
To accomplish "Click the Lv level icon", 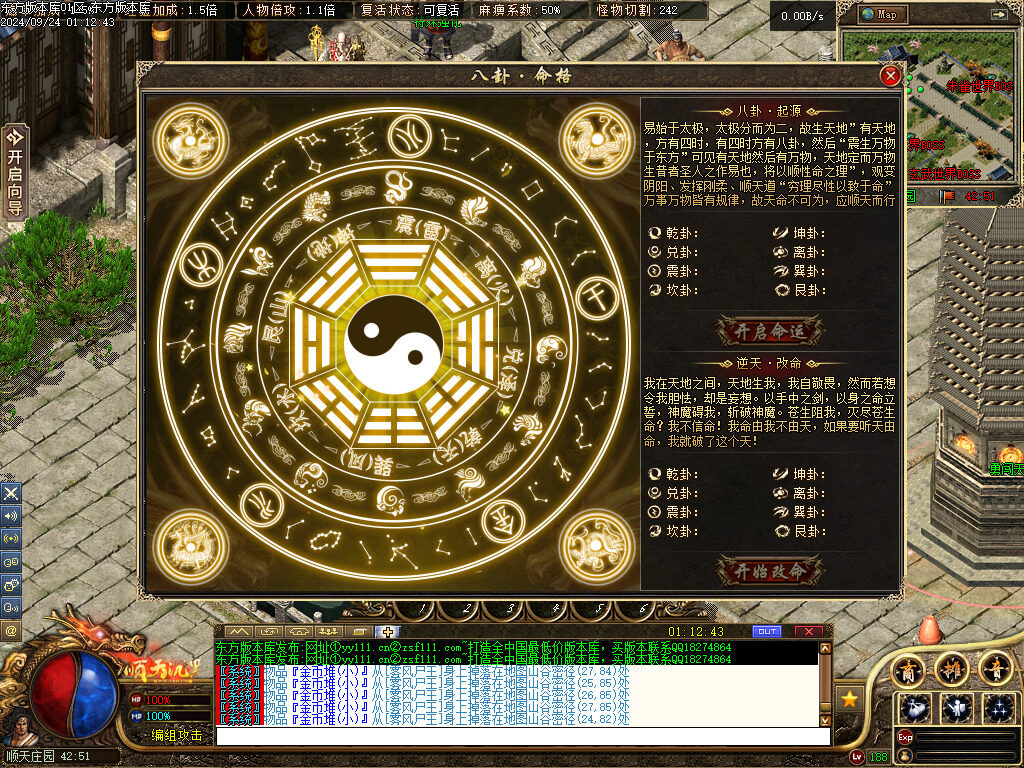I will tap(858, 757).
